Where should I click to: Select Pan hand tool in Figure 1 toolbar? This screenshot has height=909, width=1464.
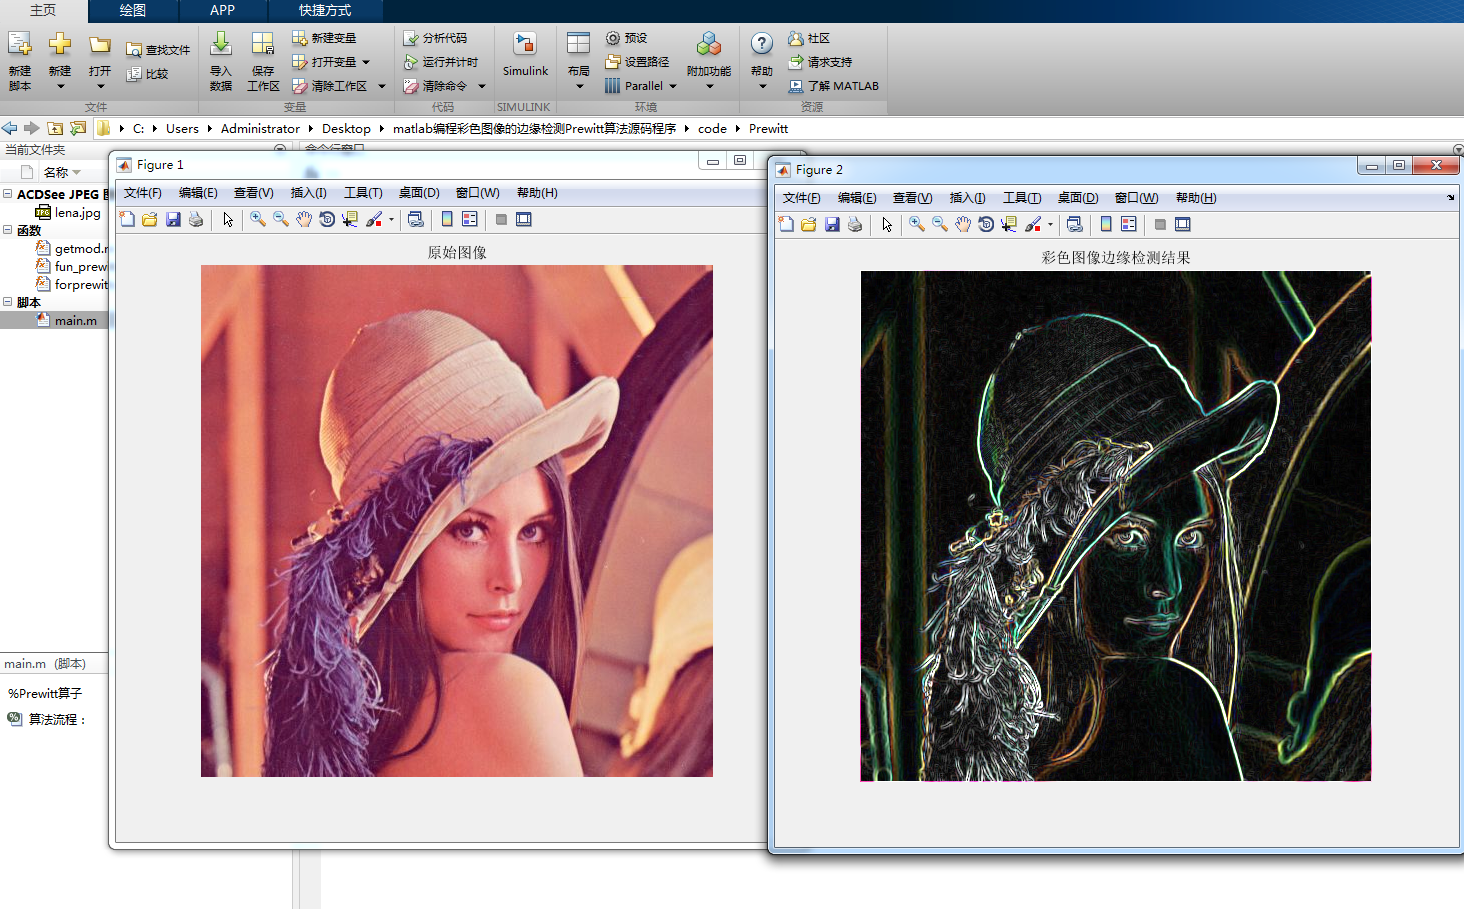[304, 220]
